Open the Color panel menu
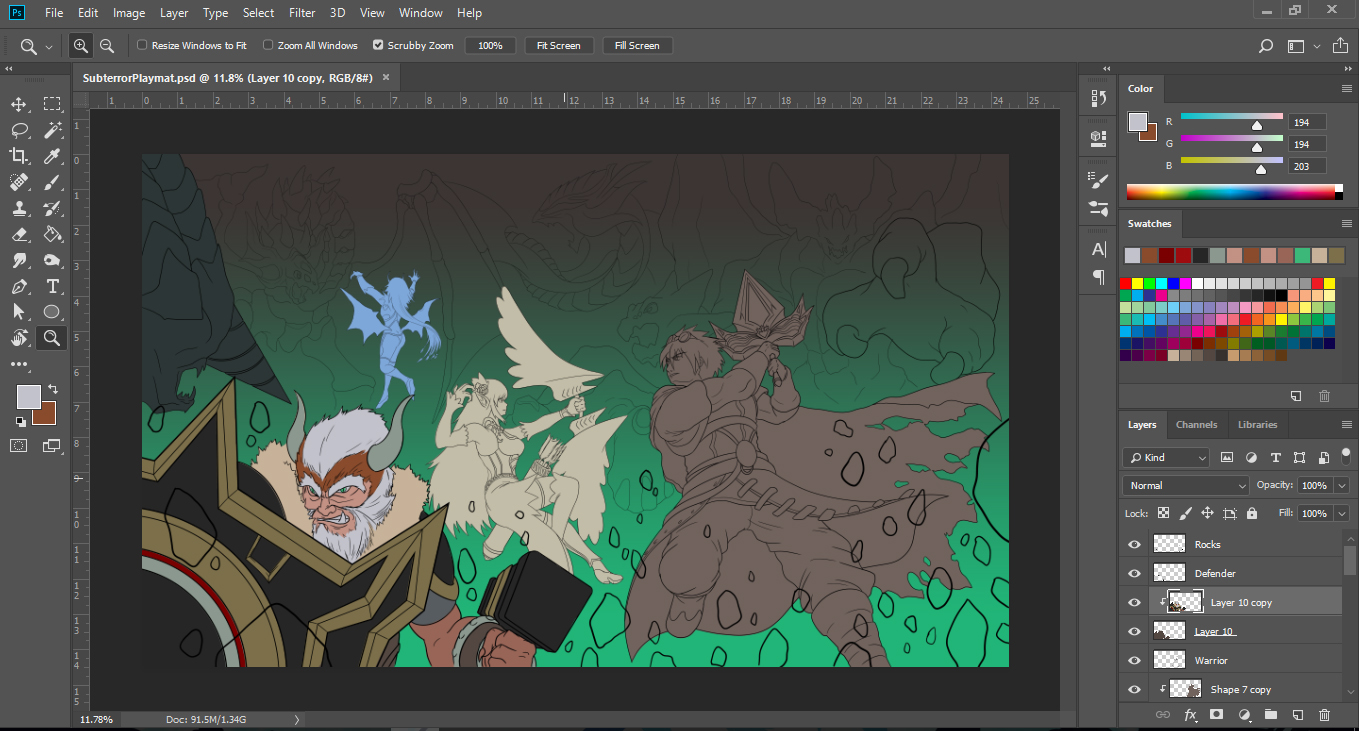The image size is (1359, 731). 1346,89
